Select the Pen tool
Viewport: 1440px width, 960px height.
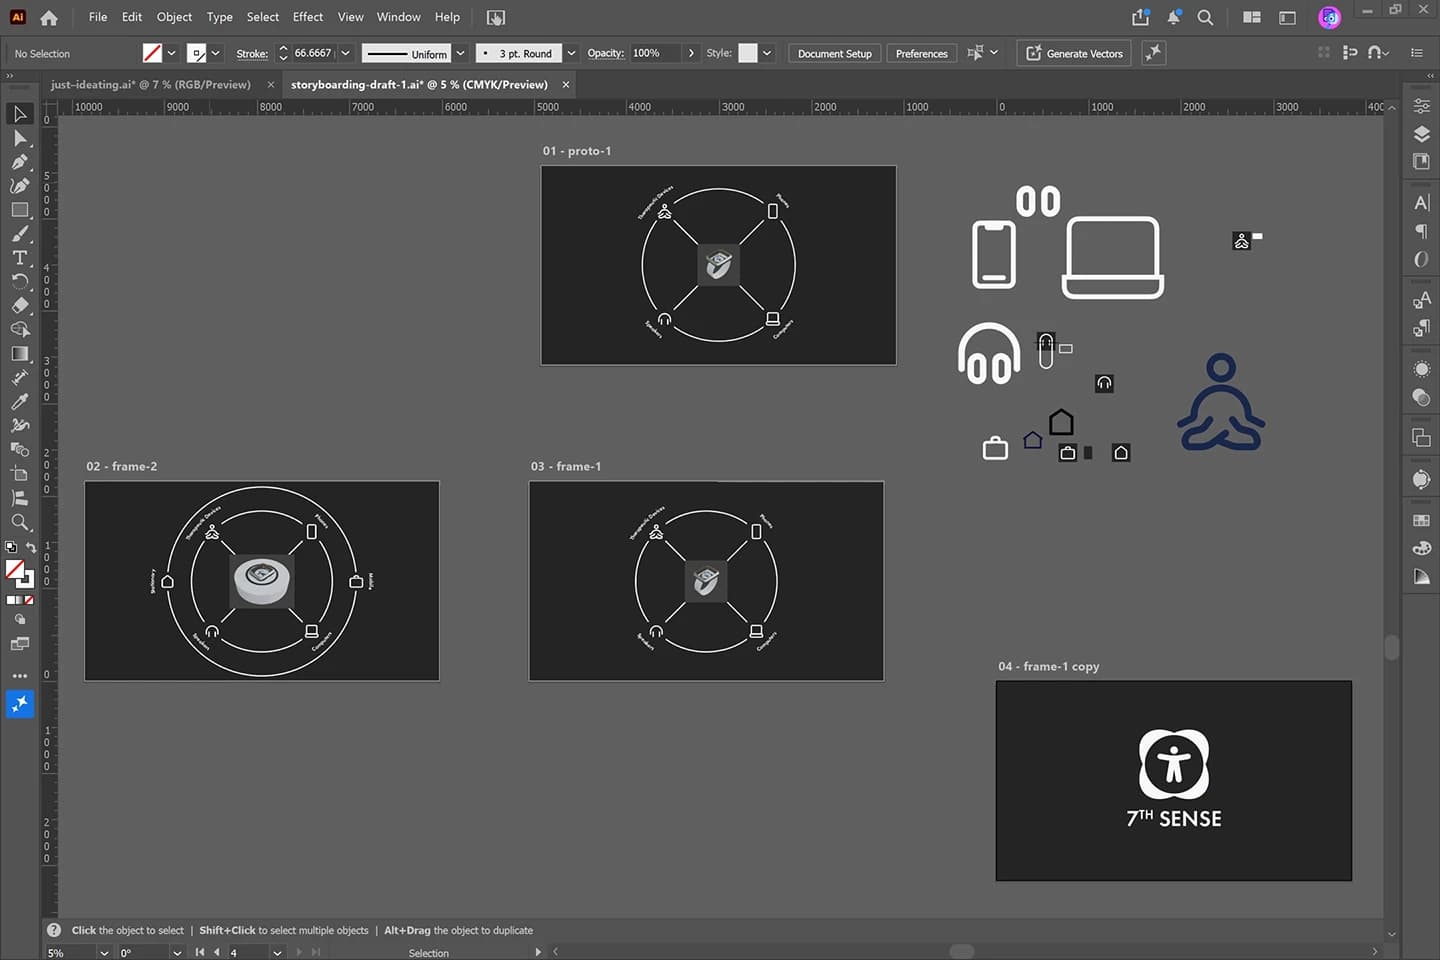(20, 162)
